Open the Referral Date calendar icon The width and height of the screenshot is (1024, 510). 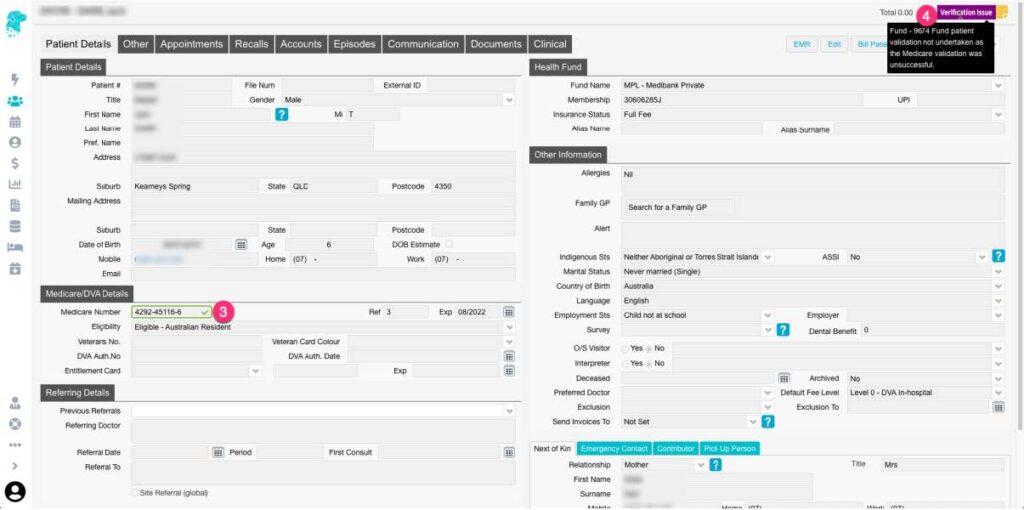click(x=218, y=452)
